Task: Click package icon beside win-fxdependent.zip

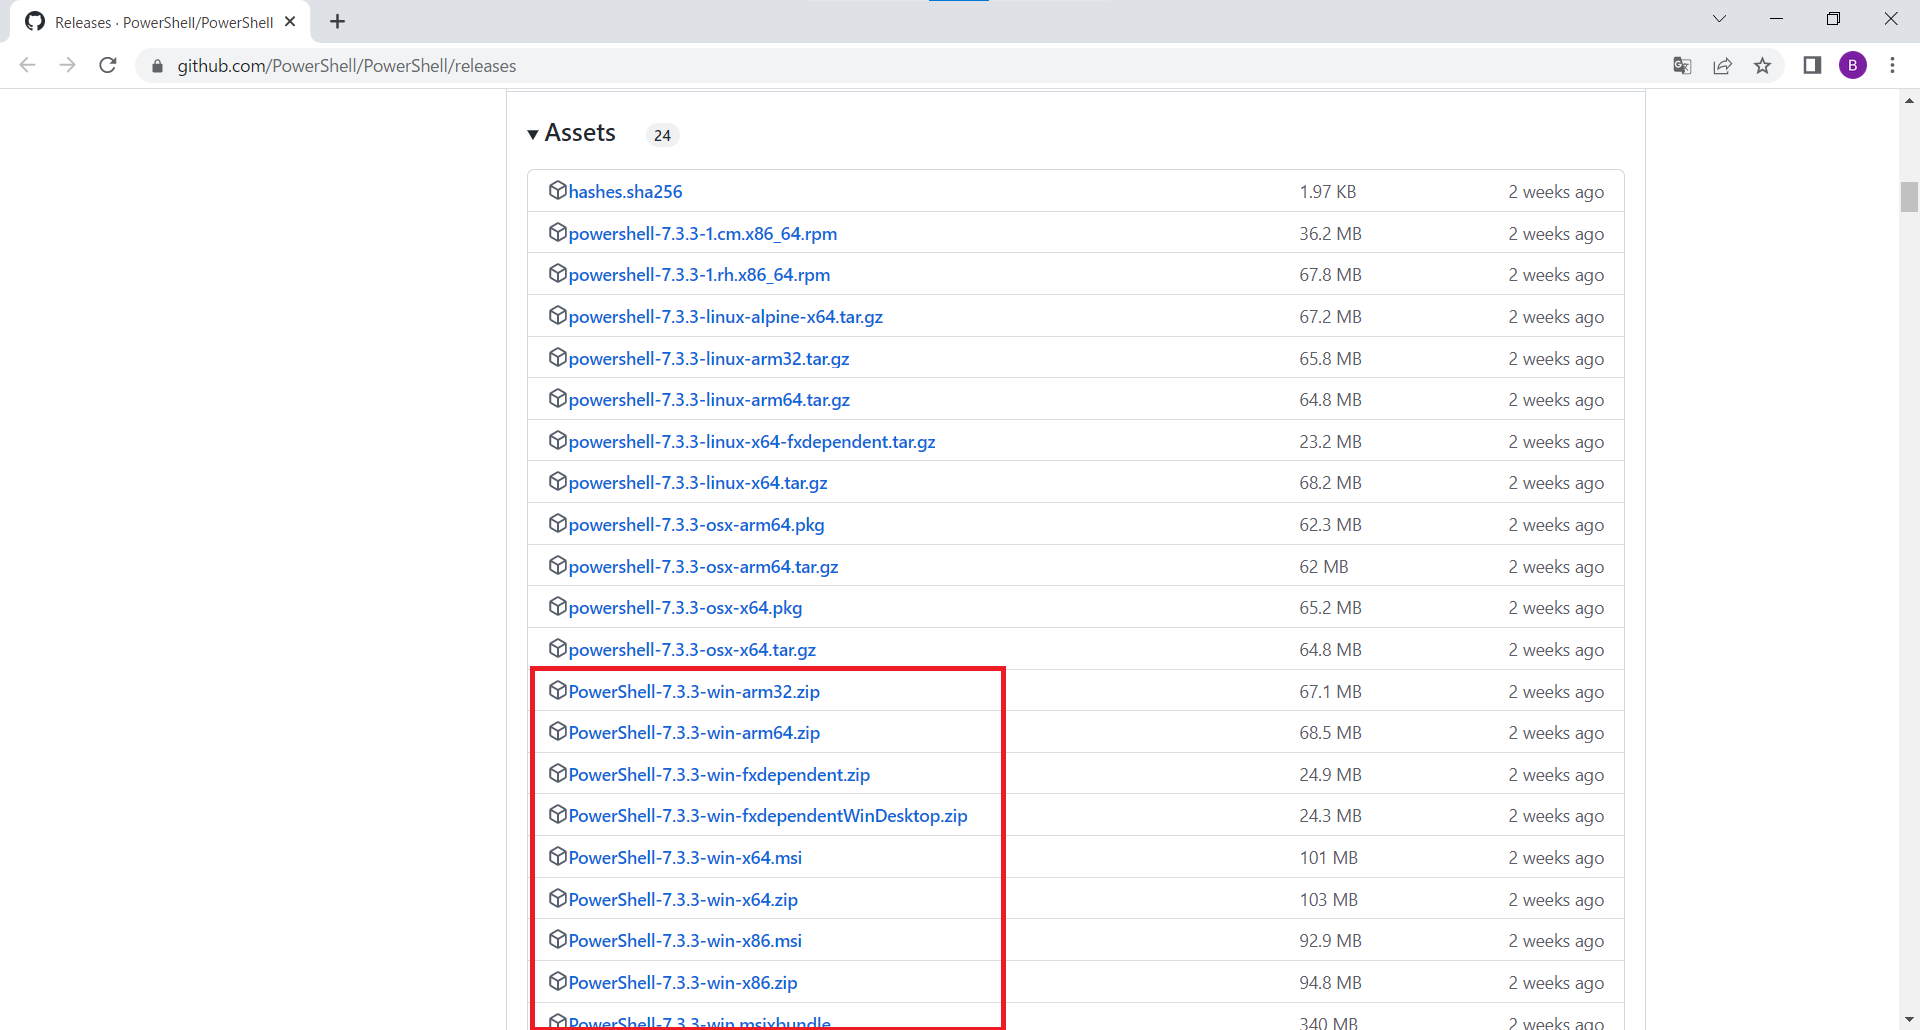Action: click(558, 773)
